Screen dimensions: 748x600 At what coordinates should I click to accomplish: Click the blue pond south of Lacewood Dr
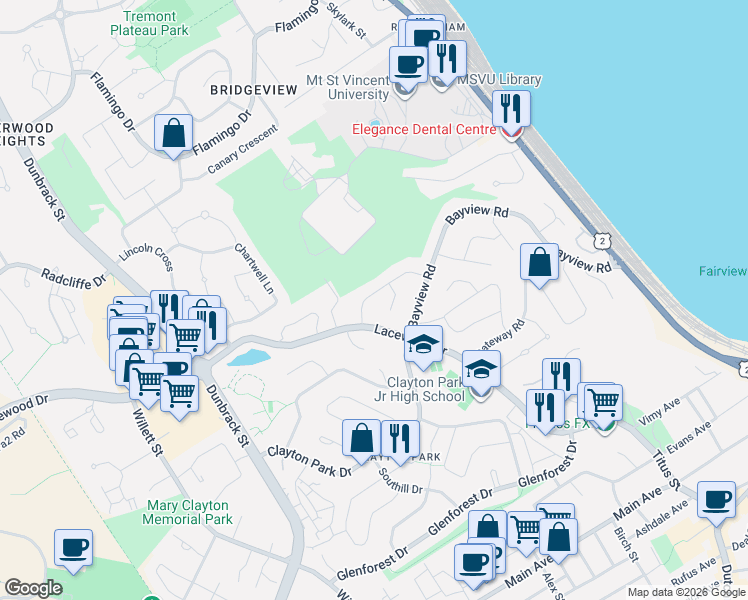click(249, 357)
